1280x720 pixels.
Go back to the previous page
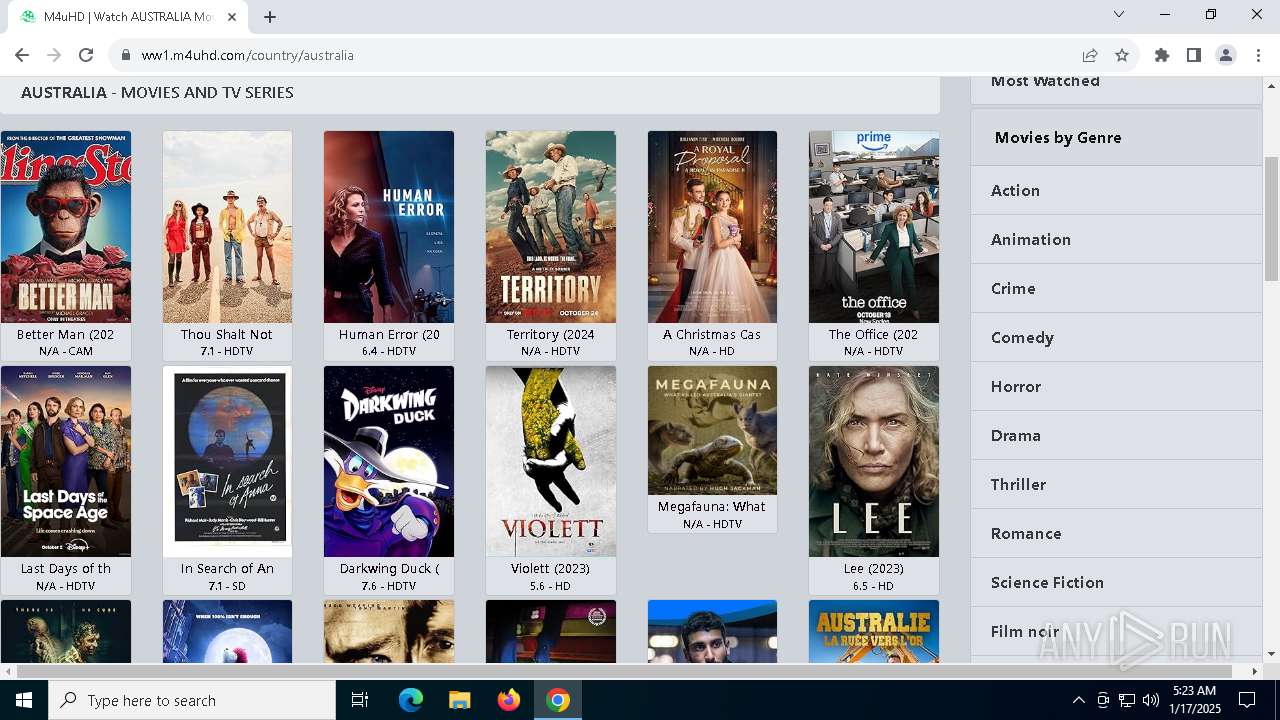[22, 55]
